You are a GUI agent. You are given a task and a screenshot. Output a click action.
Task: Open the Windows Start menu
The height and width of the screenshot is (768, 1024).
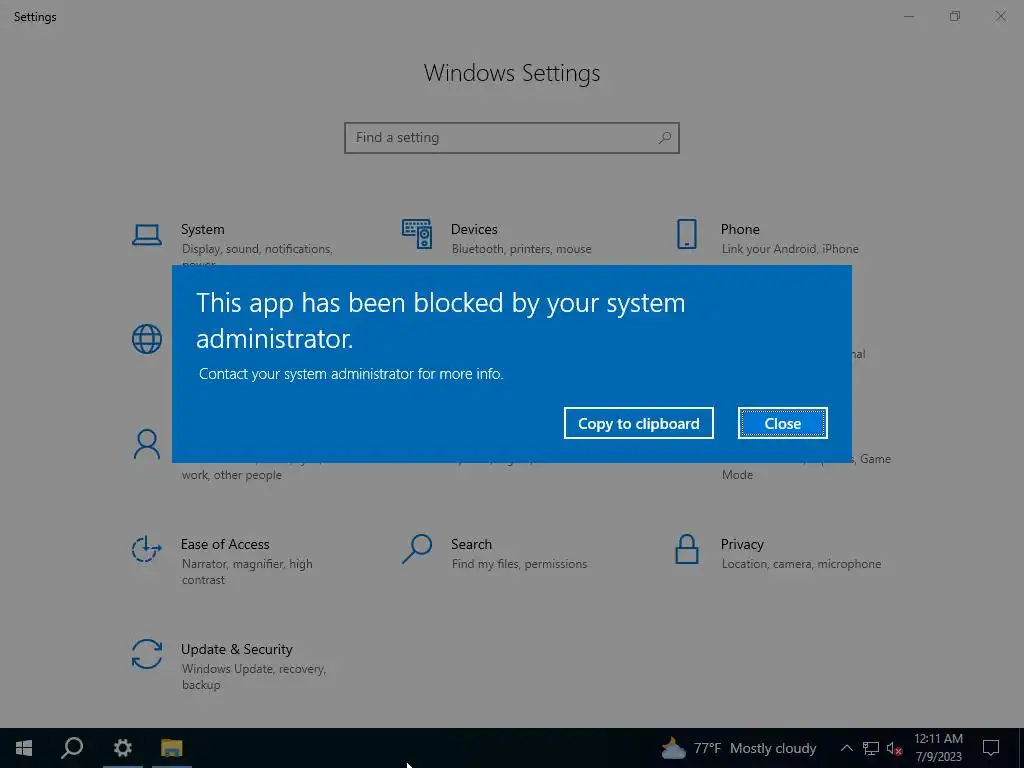24,748
